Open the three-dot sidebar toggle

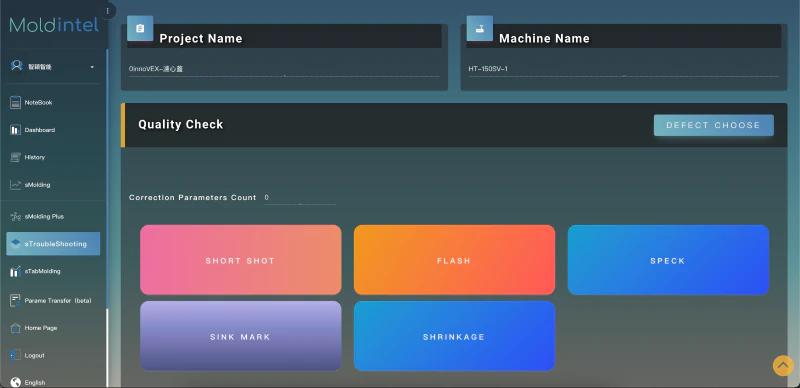click(x=108, y=11)
